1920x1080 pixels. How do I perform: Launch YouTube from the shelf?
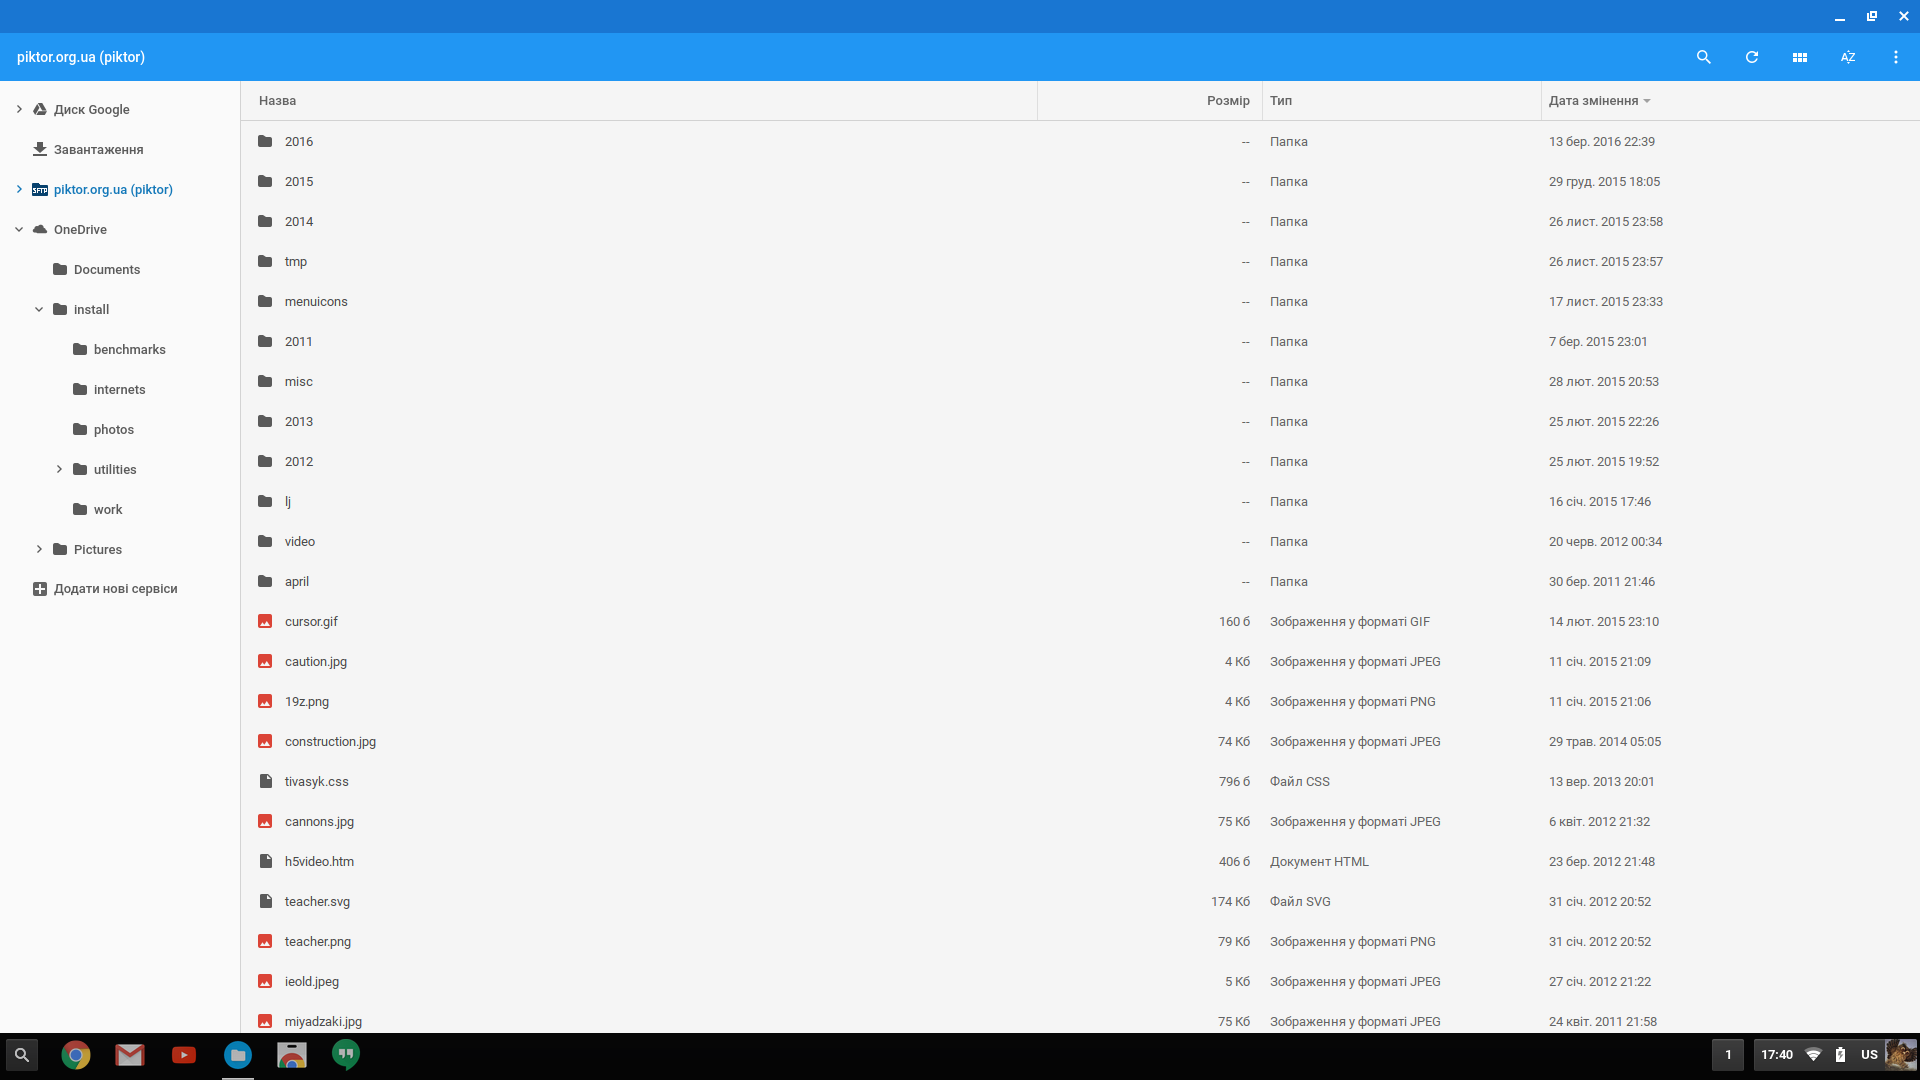tap(184, 1055)
